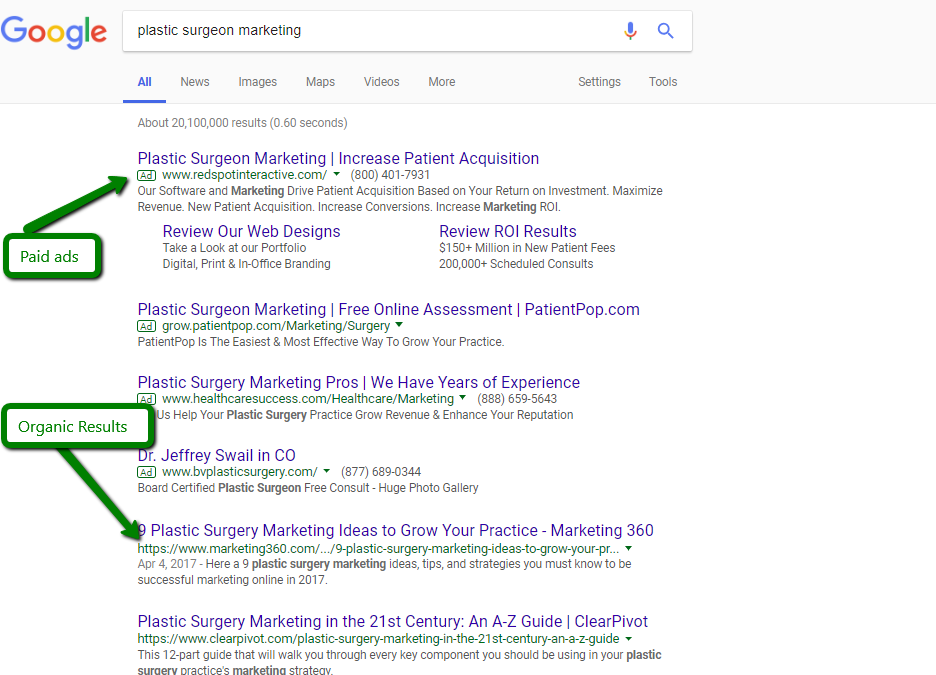Screen dimensions: 936x675
Task: Open 'Plastic Surgeon Marketing | Increase Patient Acquisition' ad
Action: (338, 158)
